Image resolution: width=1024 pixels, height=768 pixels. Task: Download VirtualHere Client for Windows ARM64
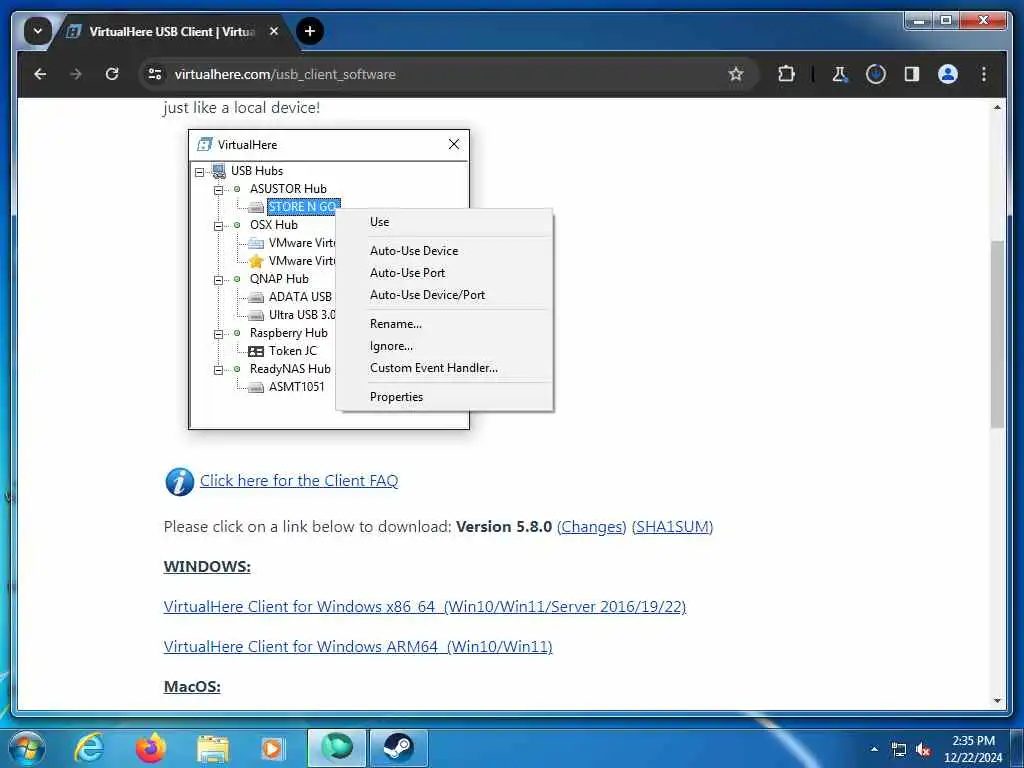point(358,647)
